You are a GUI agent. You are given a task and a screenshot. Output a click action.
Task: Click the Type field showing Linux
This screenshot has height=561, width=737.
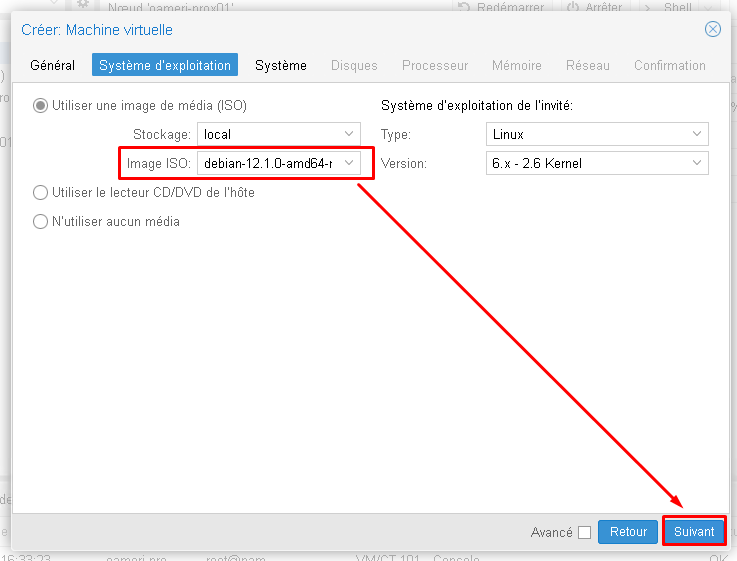coord(597,134)
